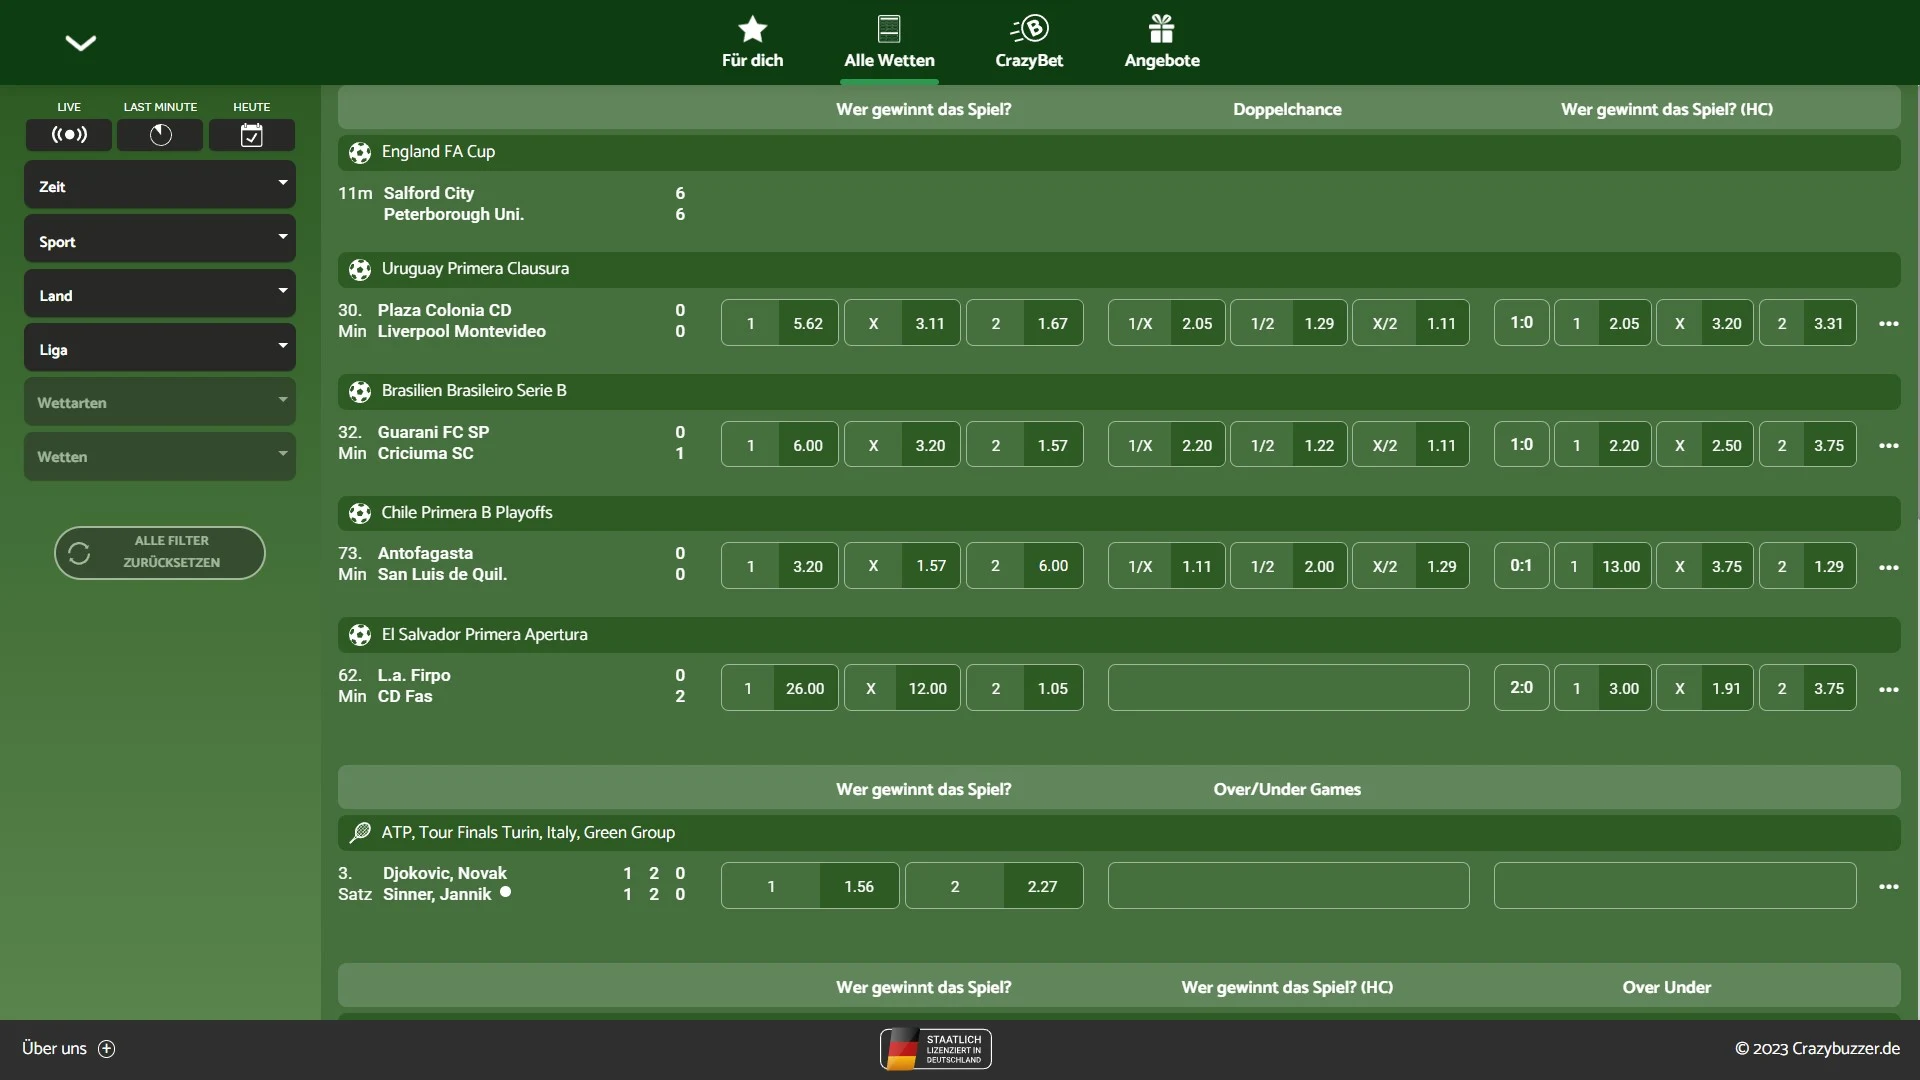Bet on Criciuma SC win at 1.57

coord(1025,445)
